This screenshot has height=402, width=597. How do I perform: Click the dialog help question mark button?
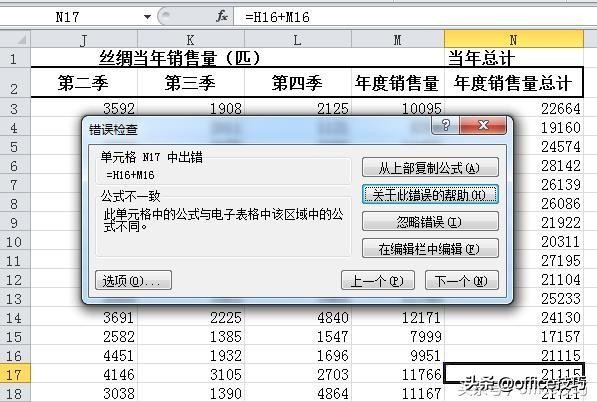click(x=445, y=125)
